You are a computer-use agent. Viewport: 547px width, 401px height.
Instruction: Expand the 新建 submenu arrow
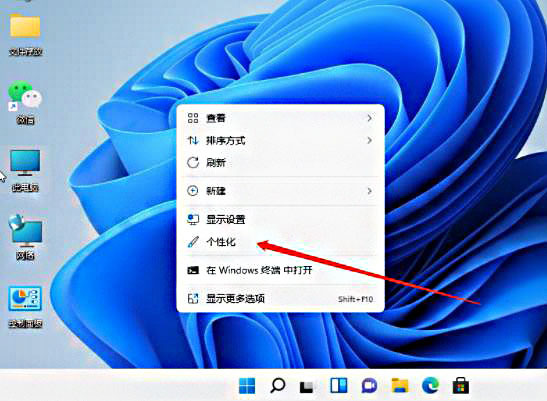coord(369,191)
